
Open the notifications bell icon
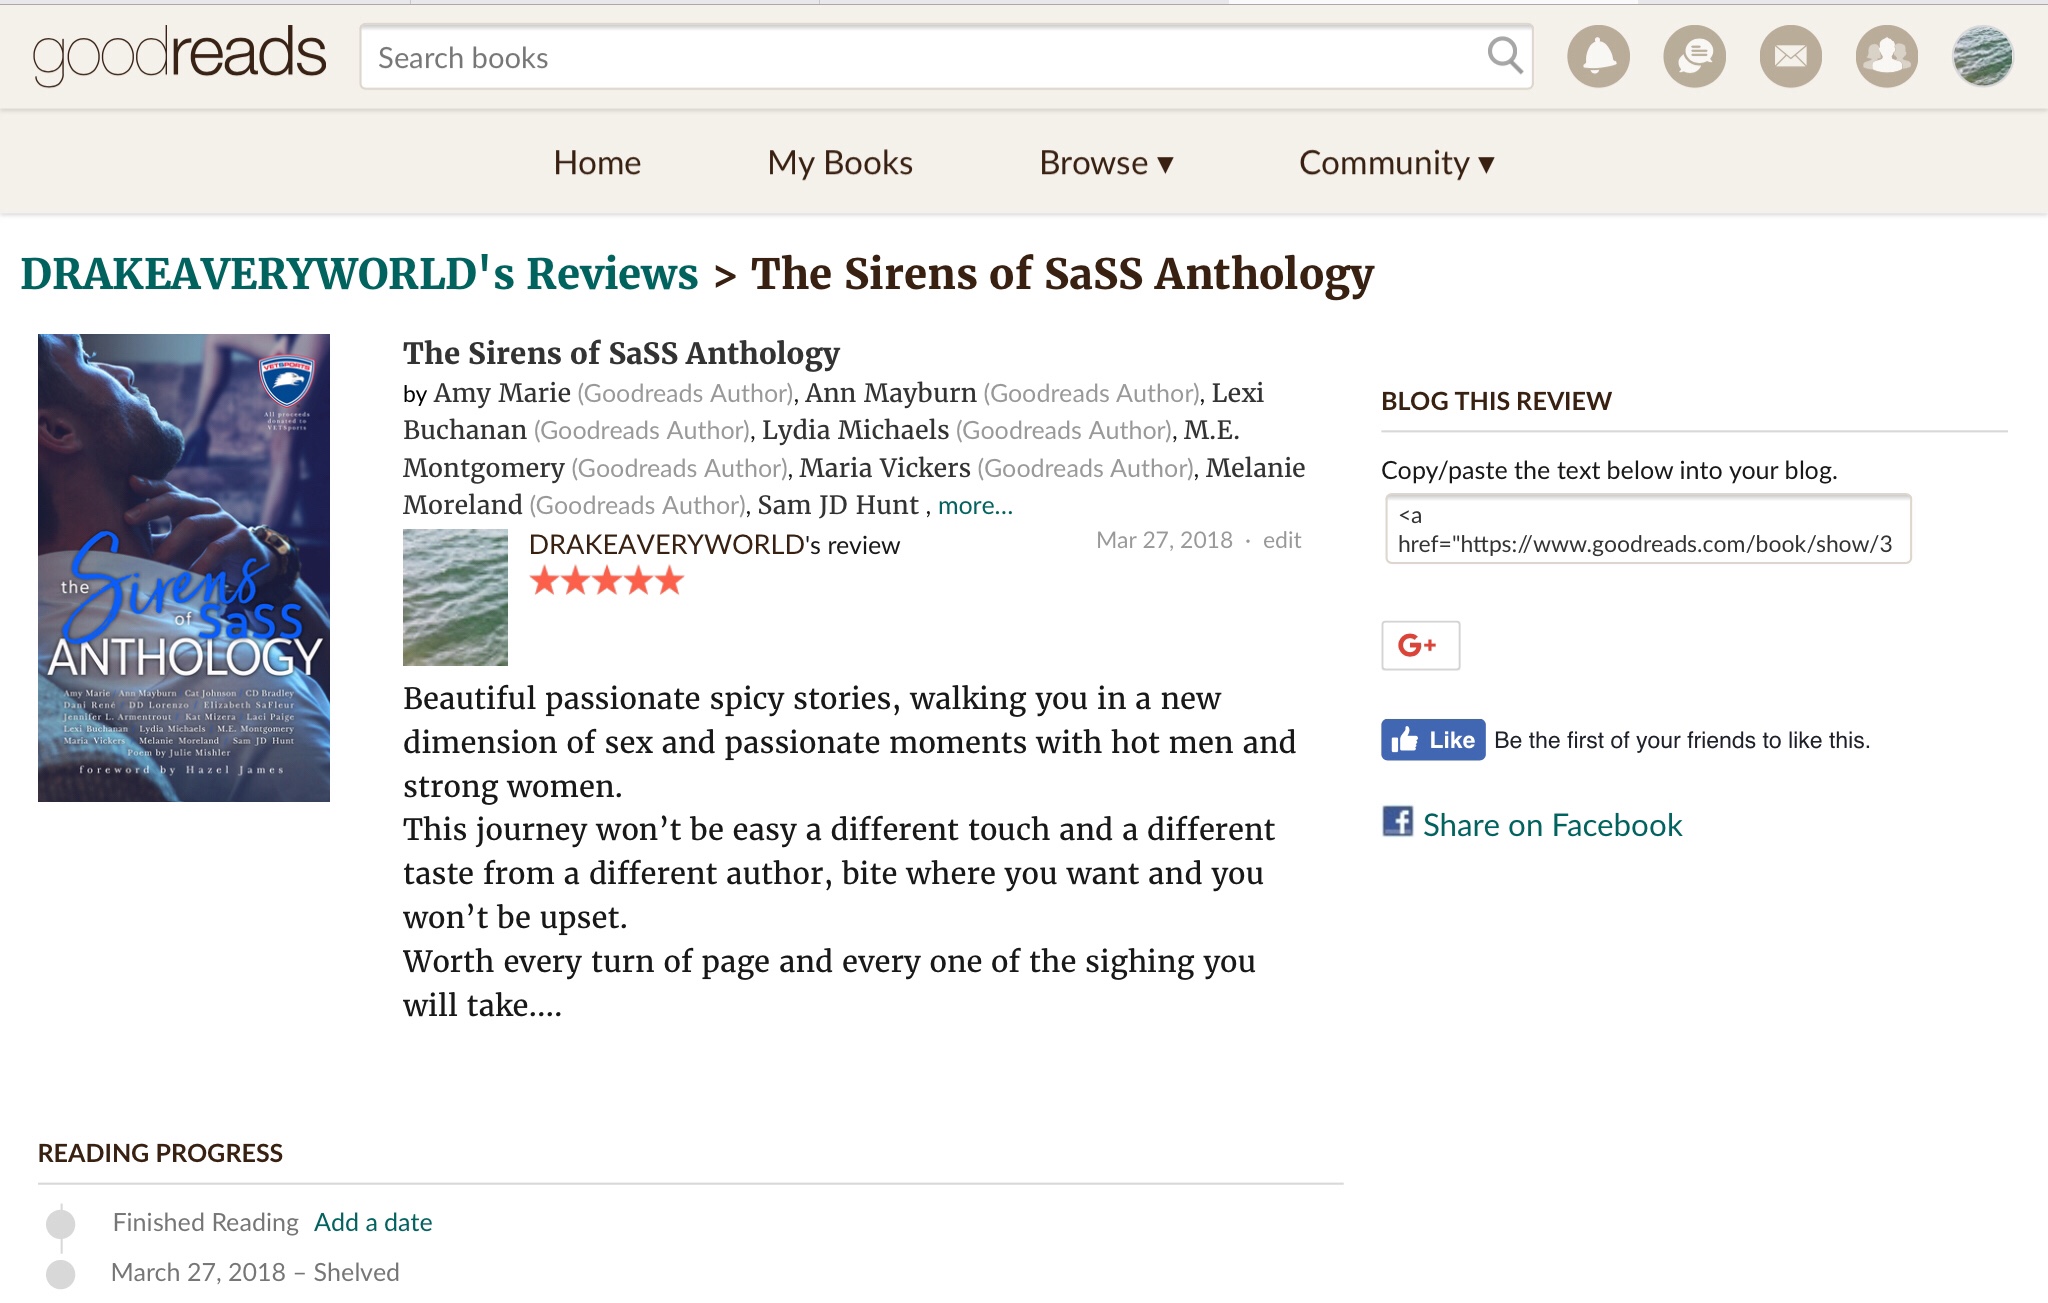pyautogui.click(x=1597, y=57)
